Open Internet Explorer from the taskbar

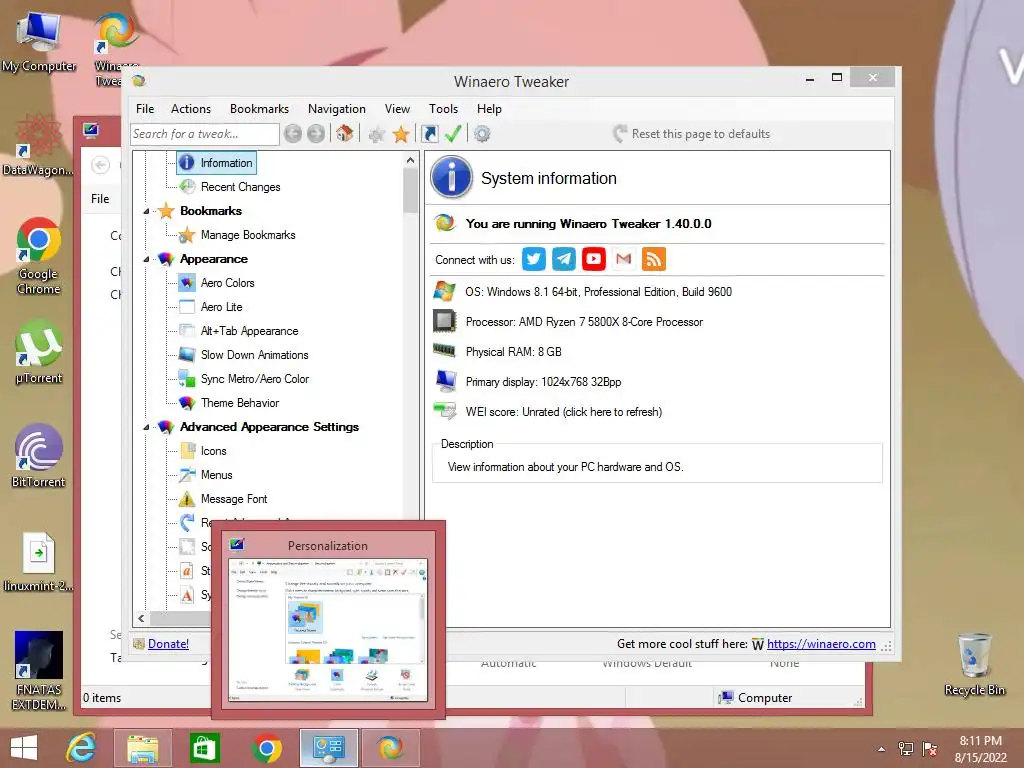82,748
